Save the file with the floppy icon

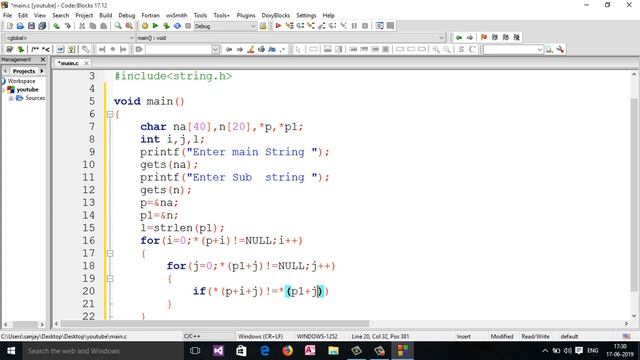[x=31, y=26]
